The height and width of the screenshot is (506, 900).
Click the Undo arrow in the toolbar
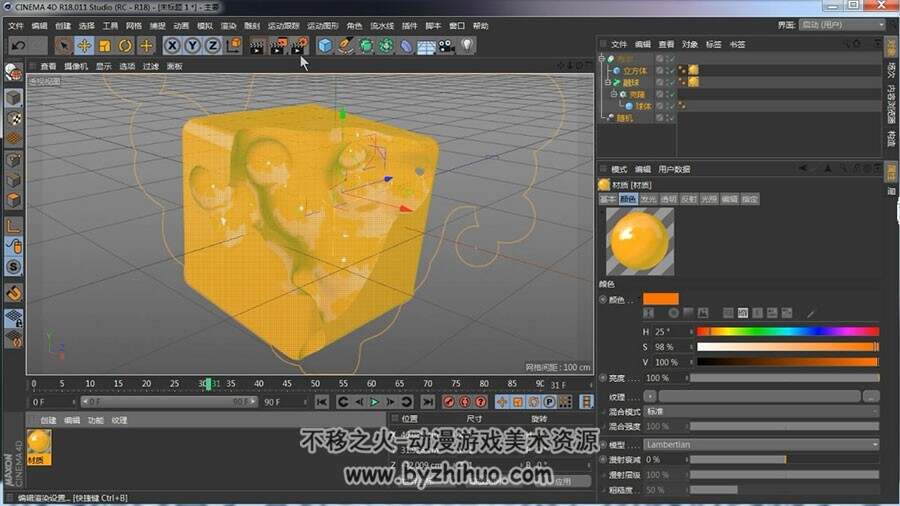click(18, 45)
